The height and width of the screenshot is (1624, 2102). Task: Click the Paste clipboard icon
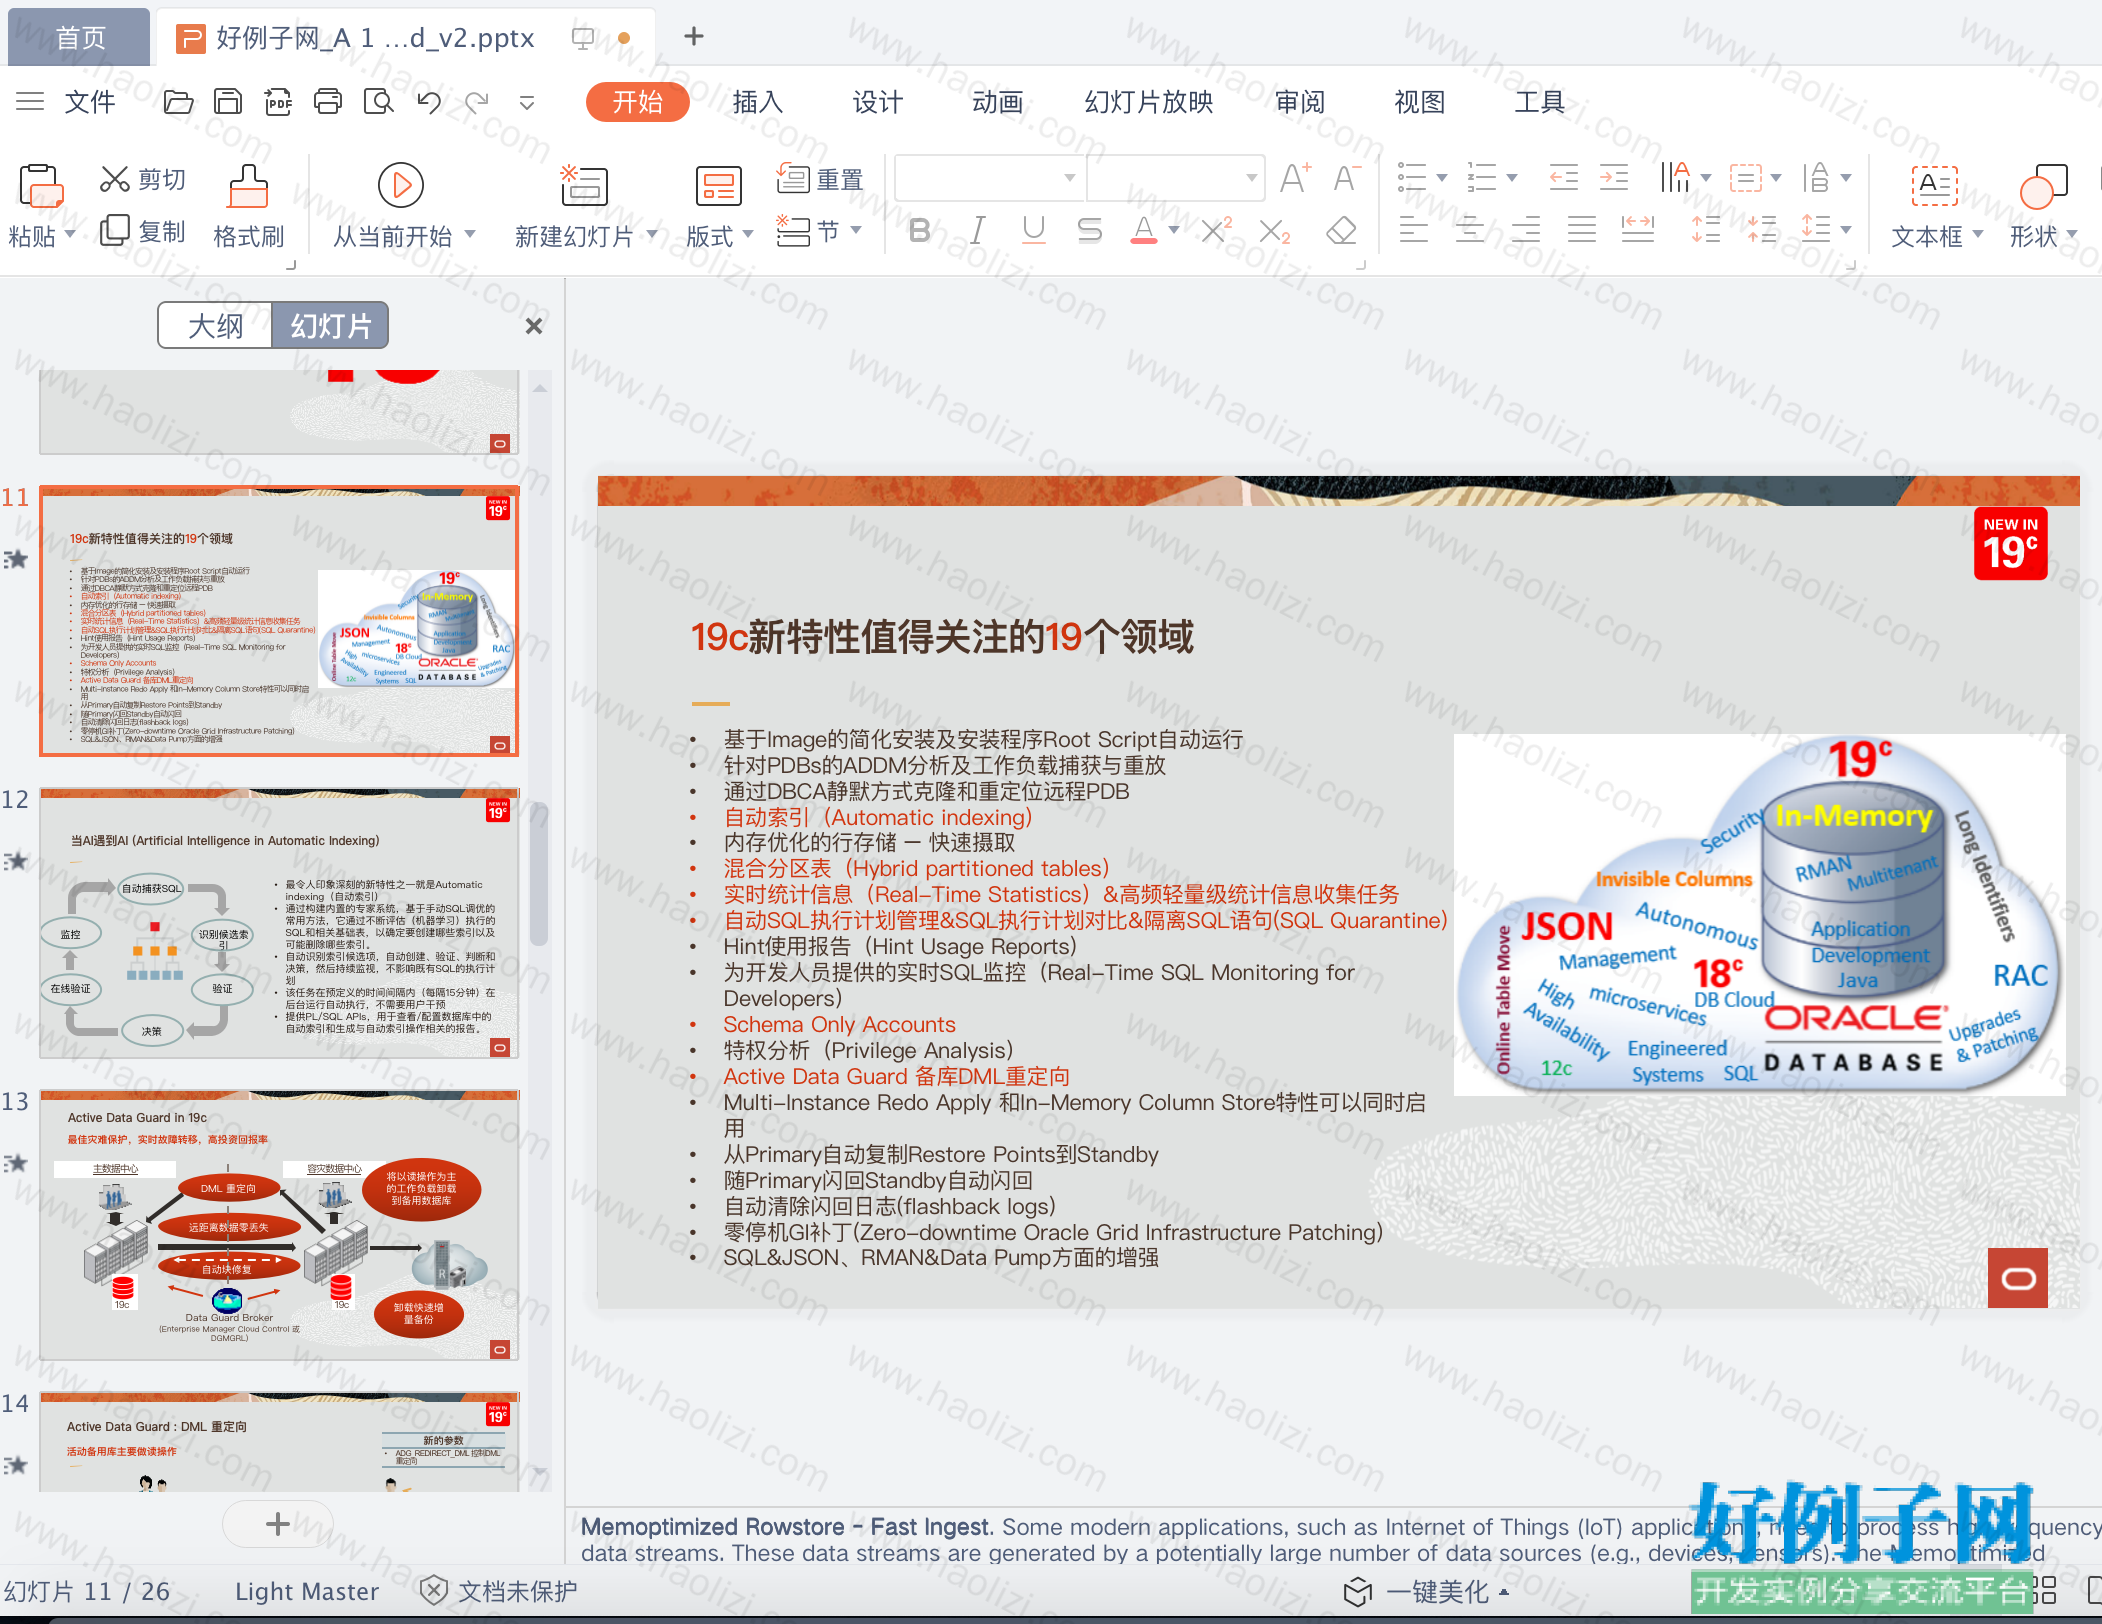pos(40,186)
